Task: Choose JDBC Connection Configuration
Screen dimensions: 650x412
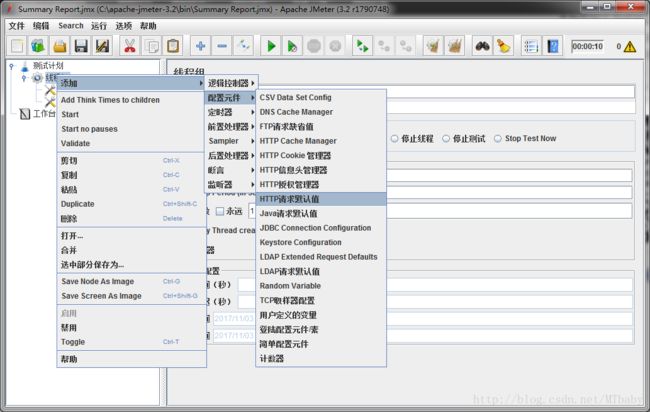Action: click(x=321, y=228)
